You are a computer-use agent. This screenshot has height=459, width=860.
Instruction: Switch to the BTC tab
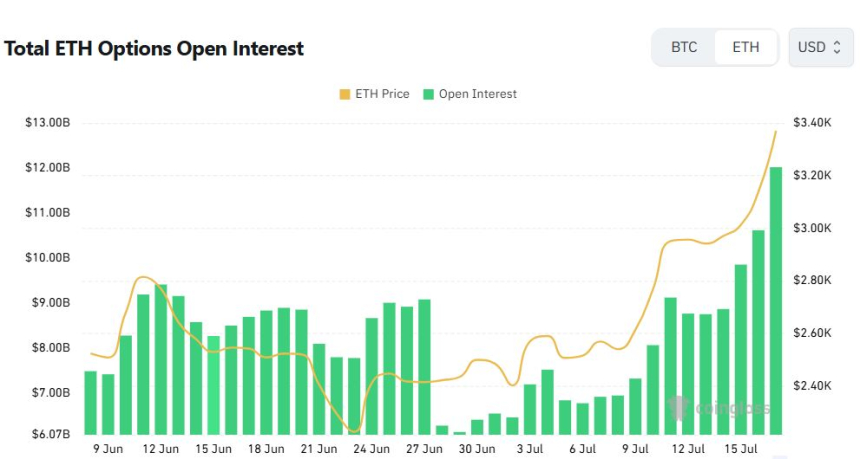[x=684, y=47]
